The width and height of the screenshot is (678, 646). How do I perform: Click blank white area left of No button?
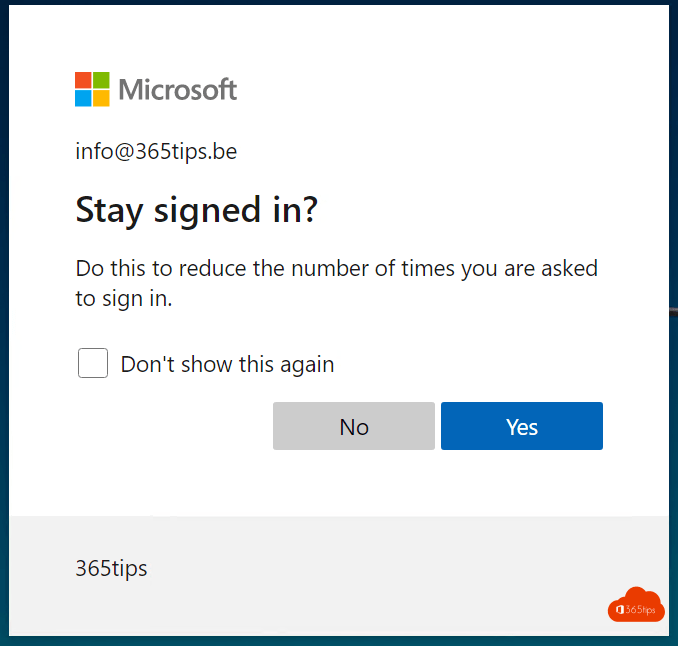point(170,427)
